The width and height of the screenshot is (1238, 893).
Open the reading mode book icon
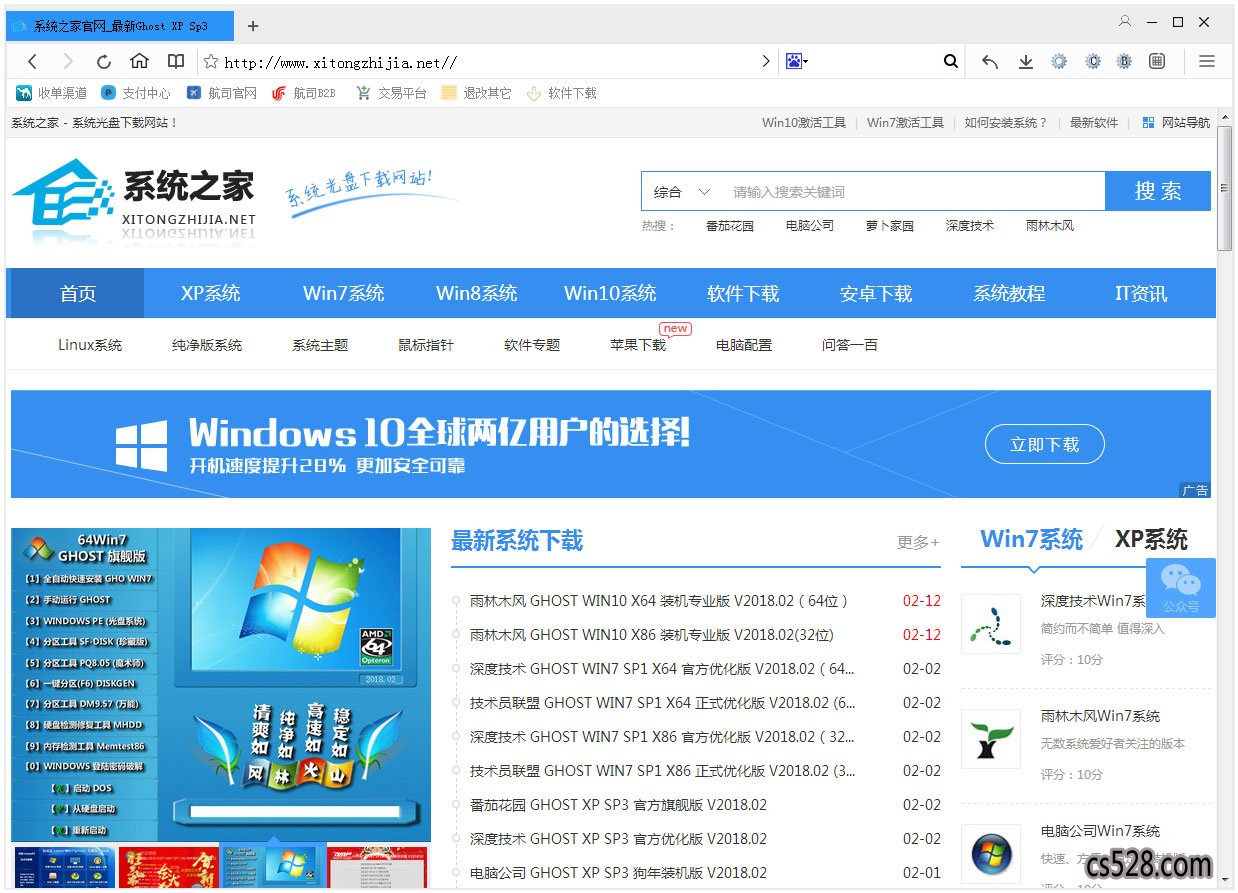tap(176, 61)
